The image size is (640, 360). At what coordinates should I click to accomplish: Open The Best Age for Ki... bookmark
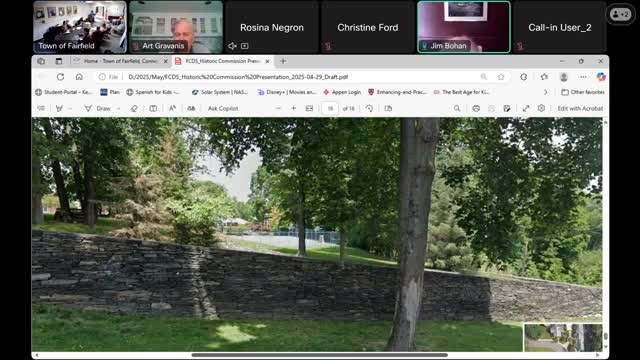462,92
